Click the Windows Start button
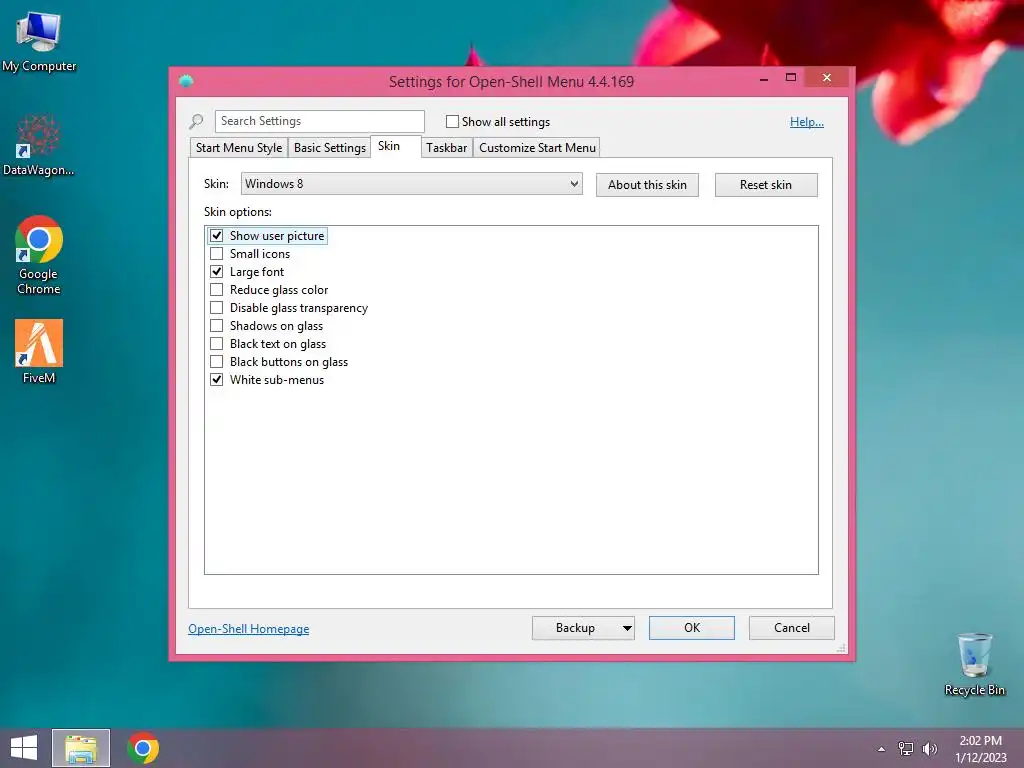This screenshot has height=768, width=1024. [x=24, y=748]
